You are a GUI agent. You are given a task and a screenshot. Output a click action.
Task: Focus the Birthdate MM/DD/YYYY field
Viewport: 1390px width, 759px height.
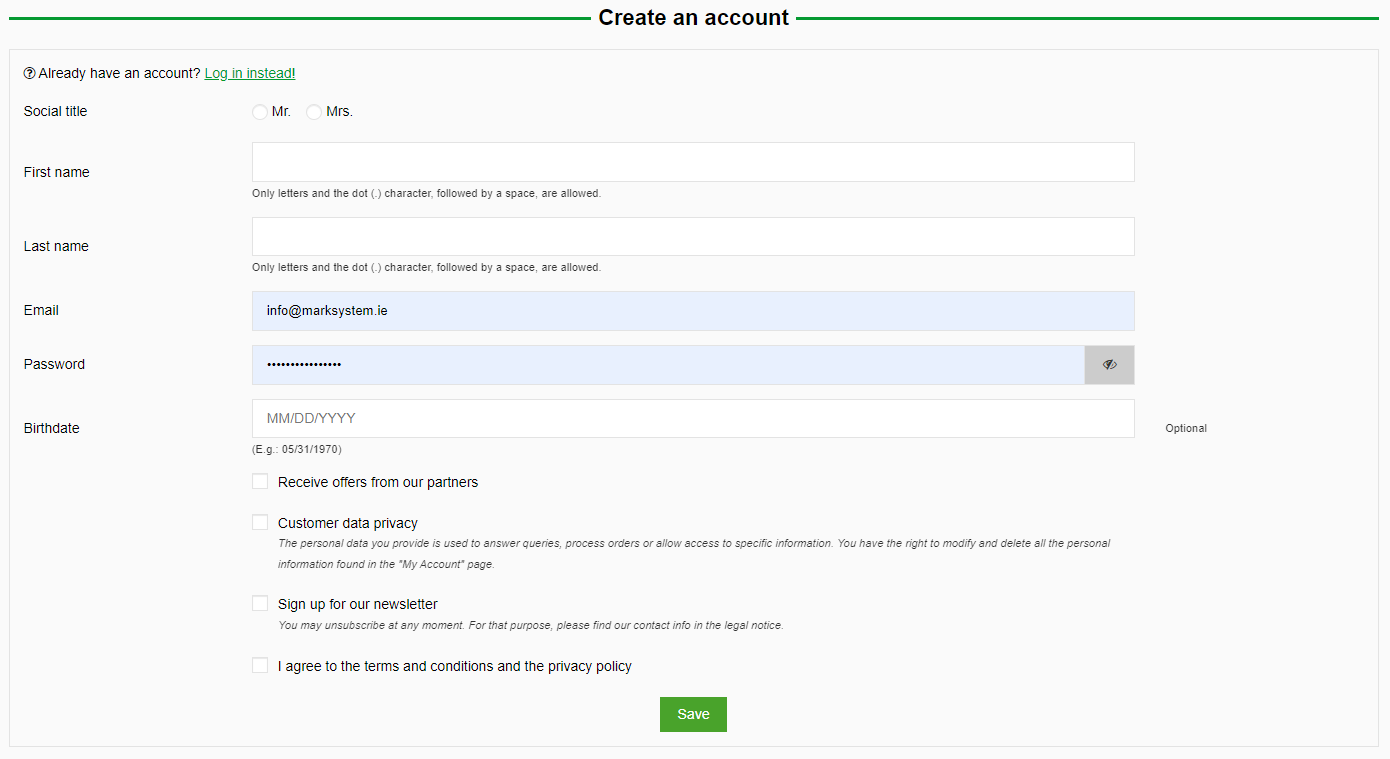click(693, 418)
